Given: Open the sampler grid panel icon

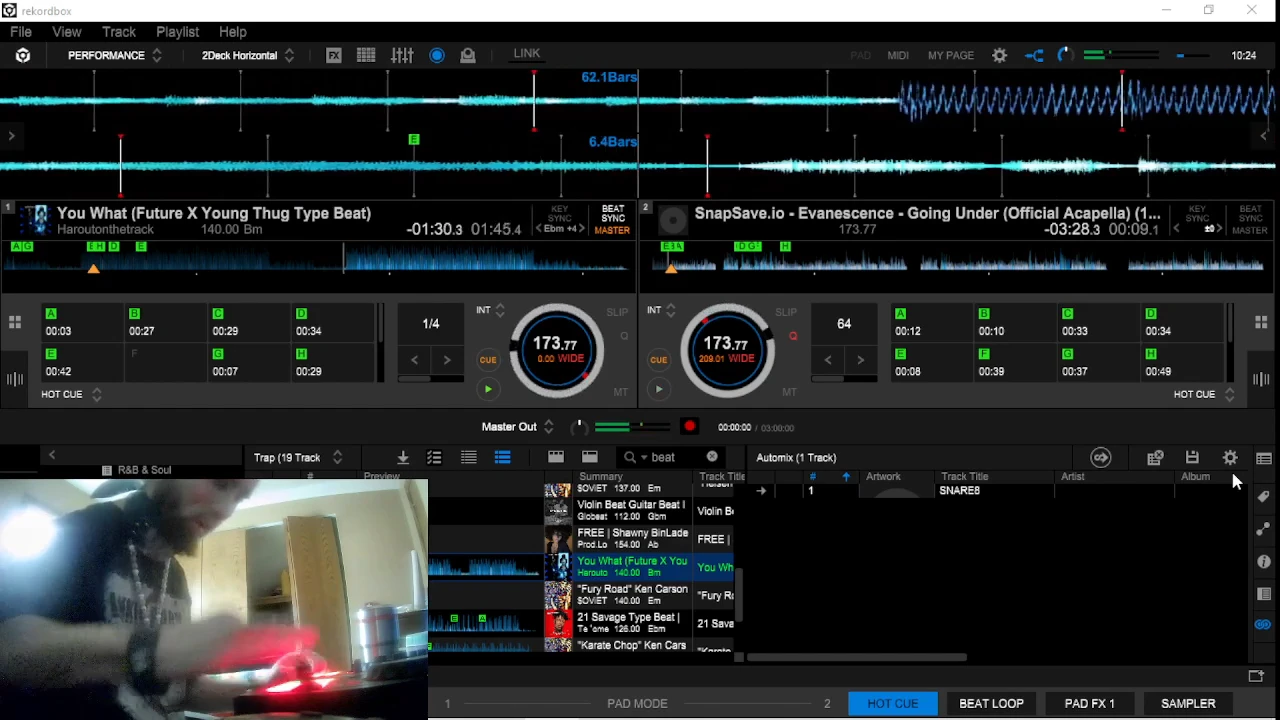Looking at the screenshot, I should point(366,55).
